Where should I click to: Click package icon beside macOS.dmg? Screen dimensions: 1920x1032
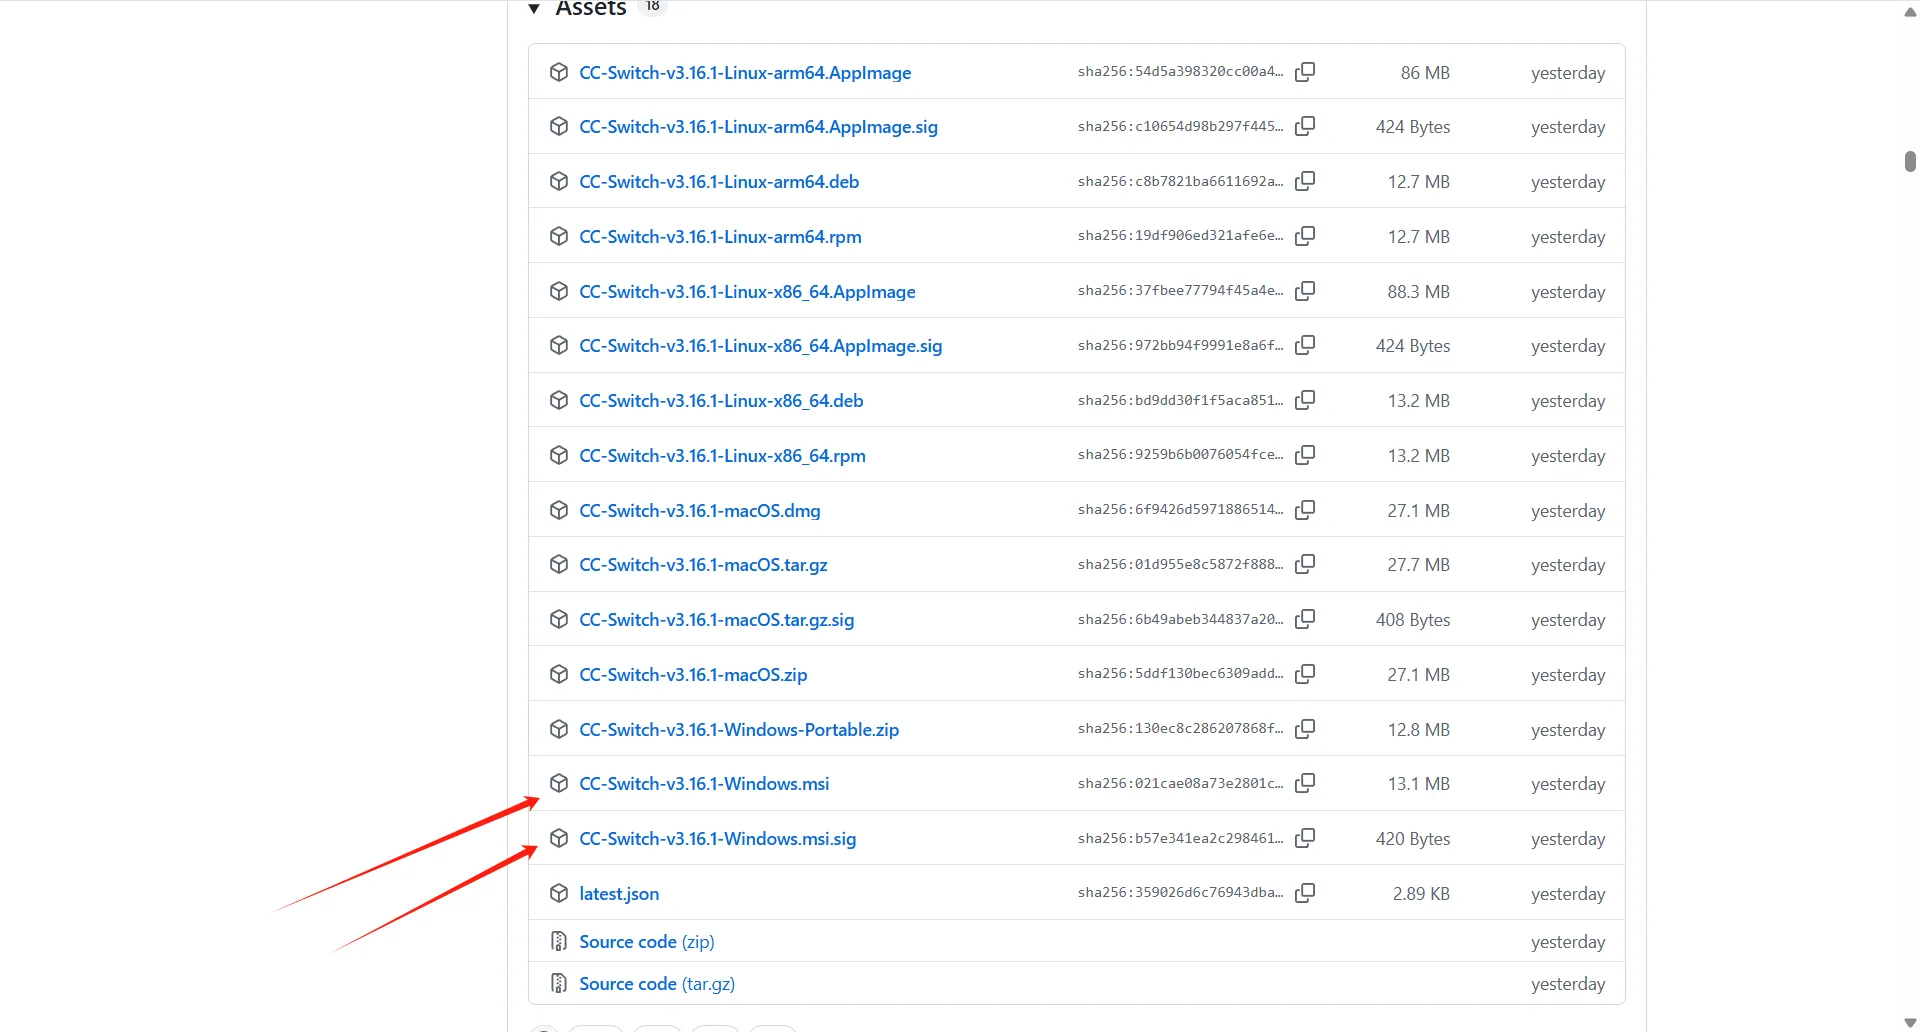(x=559, y=510)
